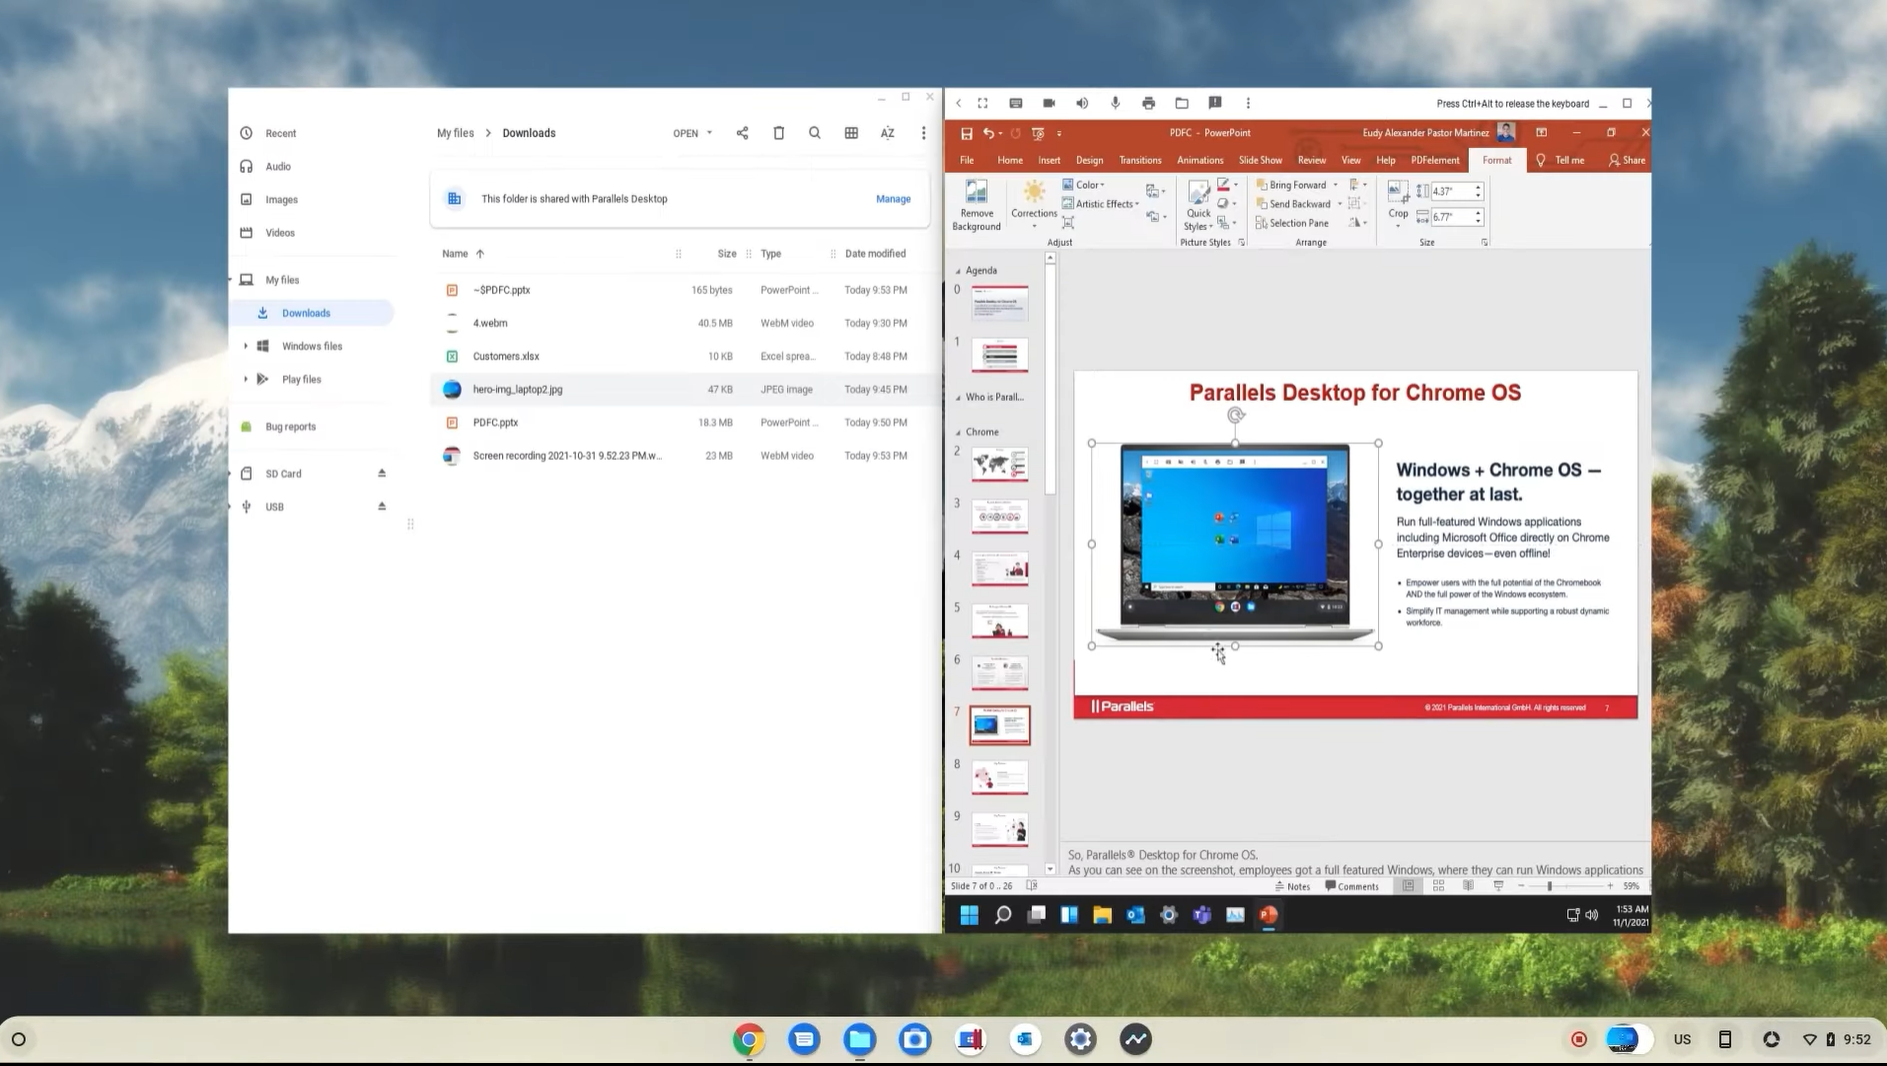
Task: Collapse the Agenda section in slide panel
Action: [958, 271]
